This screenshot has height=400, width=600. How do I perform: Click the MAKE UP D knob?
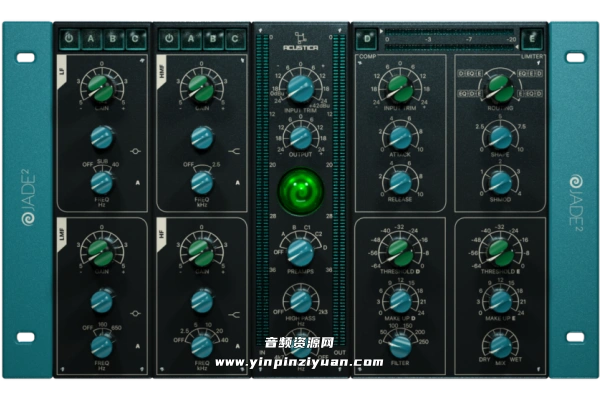(x=400, y=301)
